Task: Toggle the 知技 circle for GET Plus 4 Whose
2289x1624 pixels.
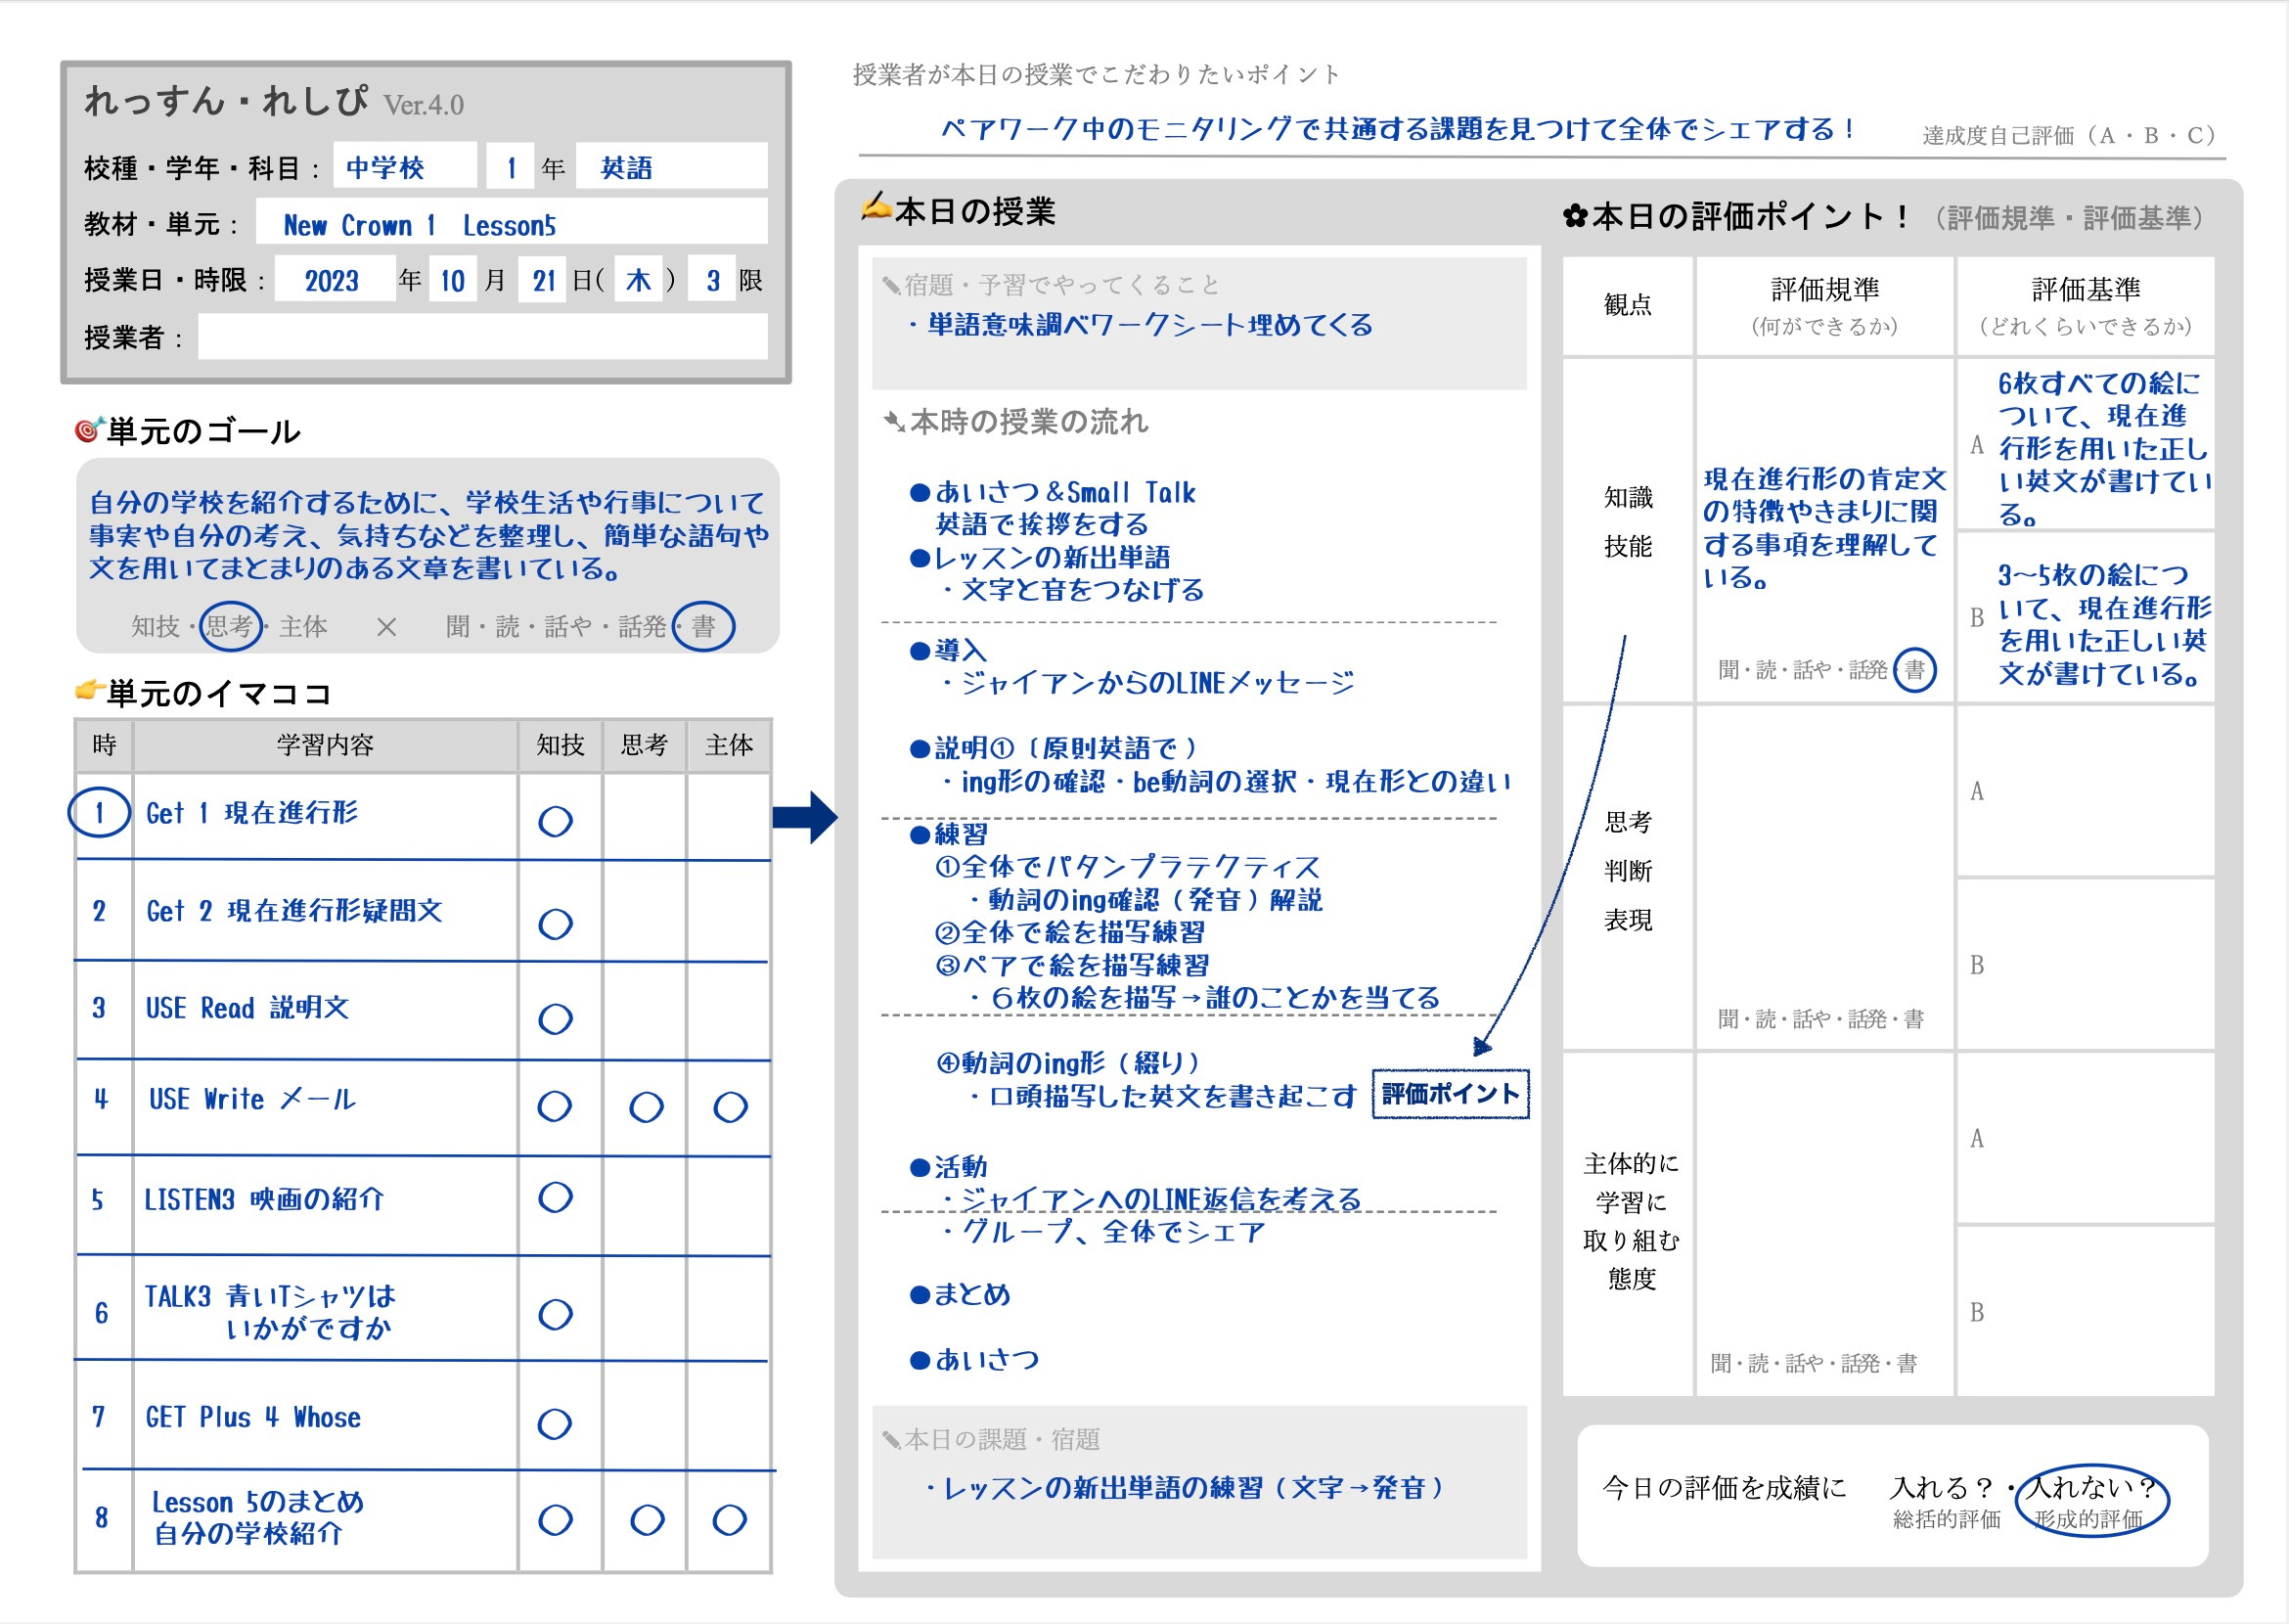Action: tap(554, 1422)
